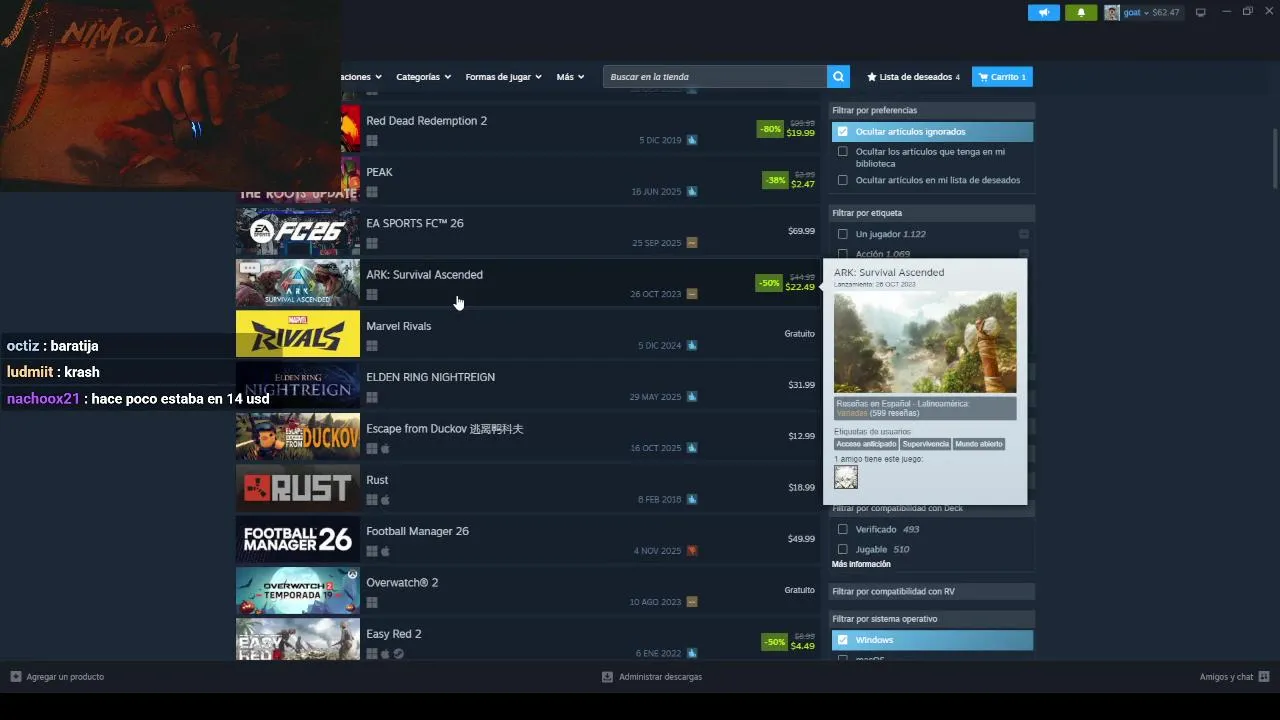Viewport: 1280px width, 720px height.
Task: Click the plus icon beside Agregar un producto
Action: [x=16, y=677]
